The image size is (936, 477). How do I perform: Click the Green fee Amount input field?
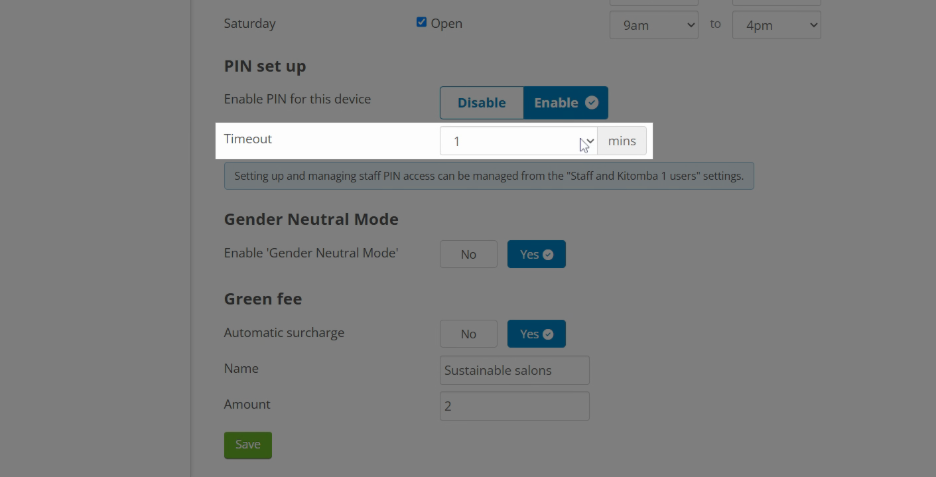point(515,406)
